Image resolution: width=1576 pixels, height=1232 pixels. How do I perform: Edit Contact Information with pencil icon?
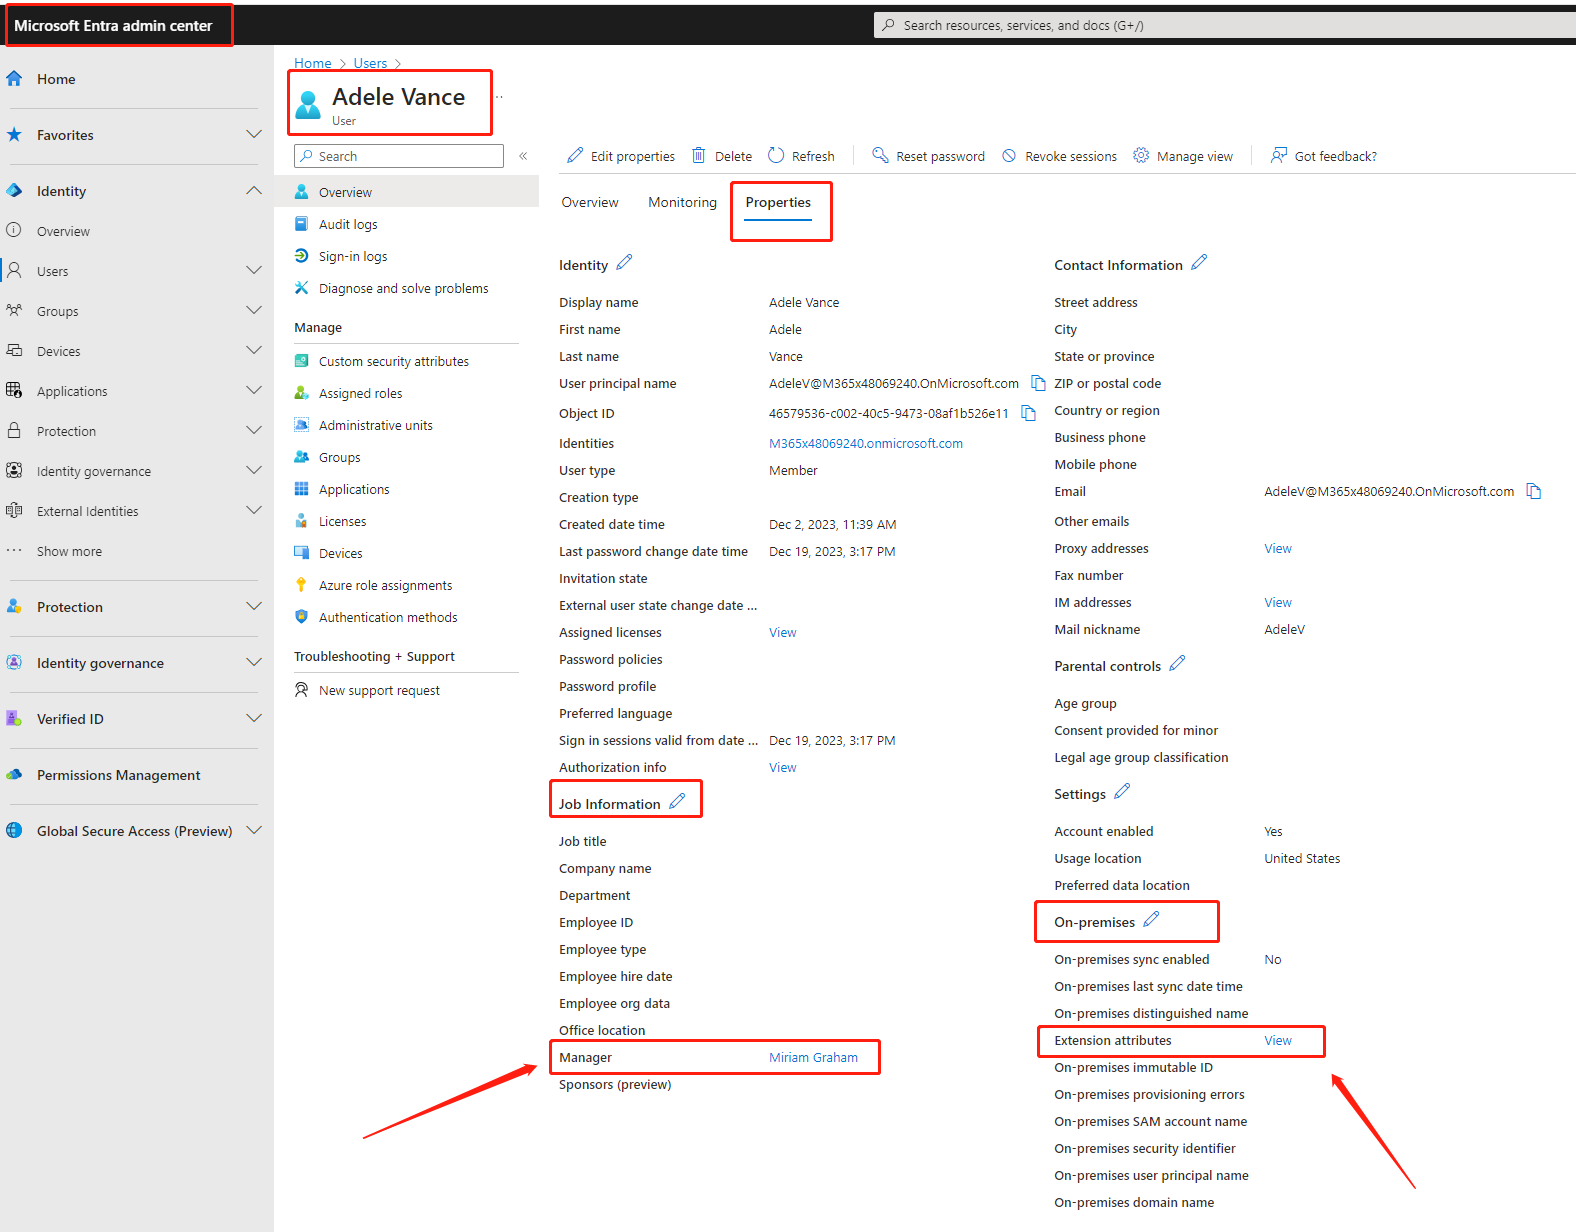pos(1199,262)
